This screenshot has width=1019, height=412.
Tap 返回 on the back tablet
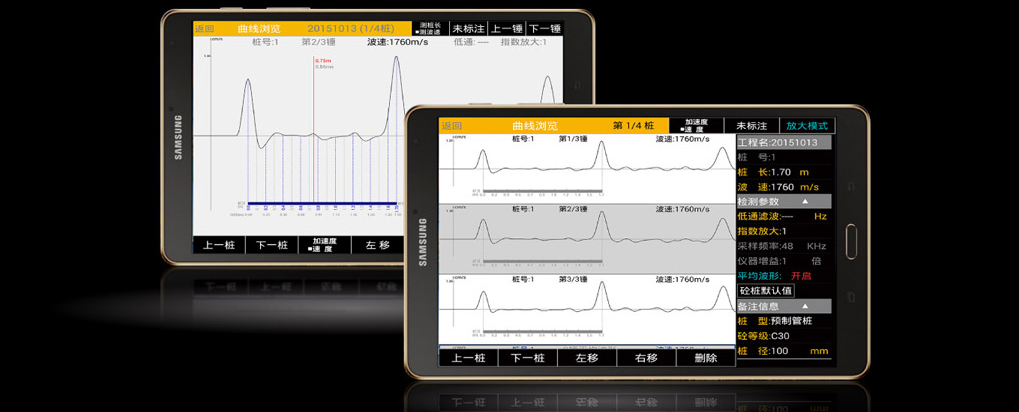204,29
